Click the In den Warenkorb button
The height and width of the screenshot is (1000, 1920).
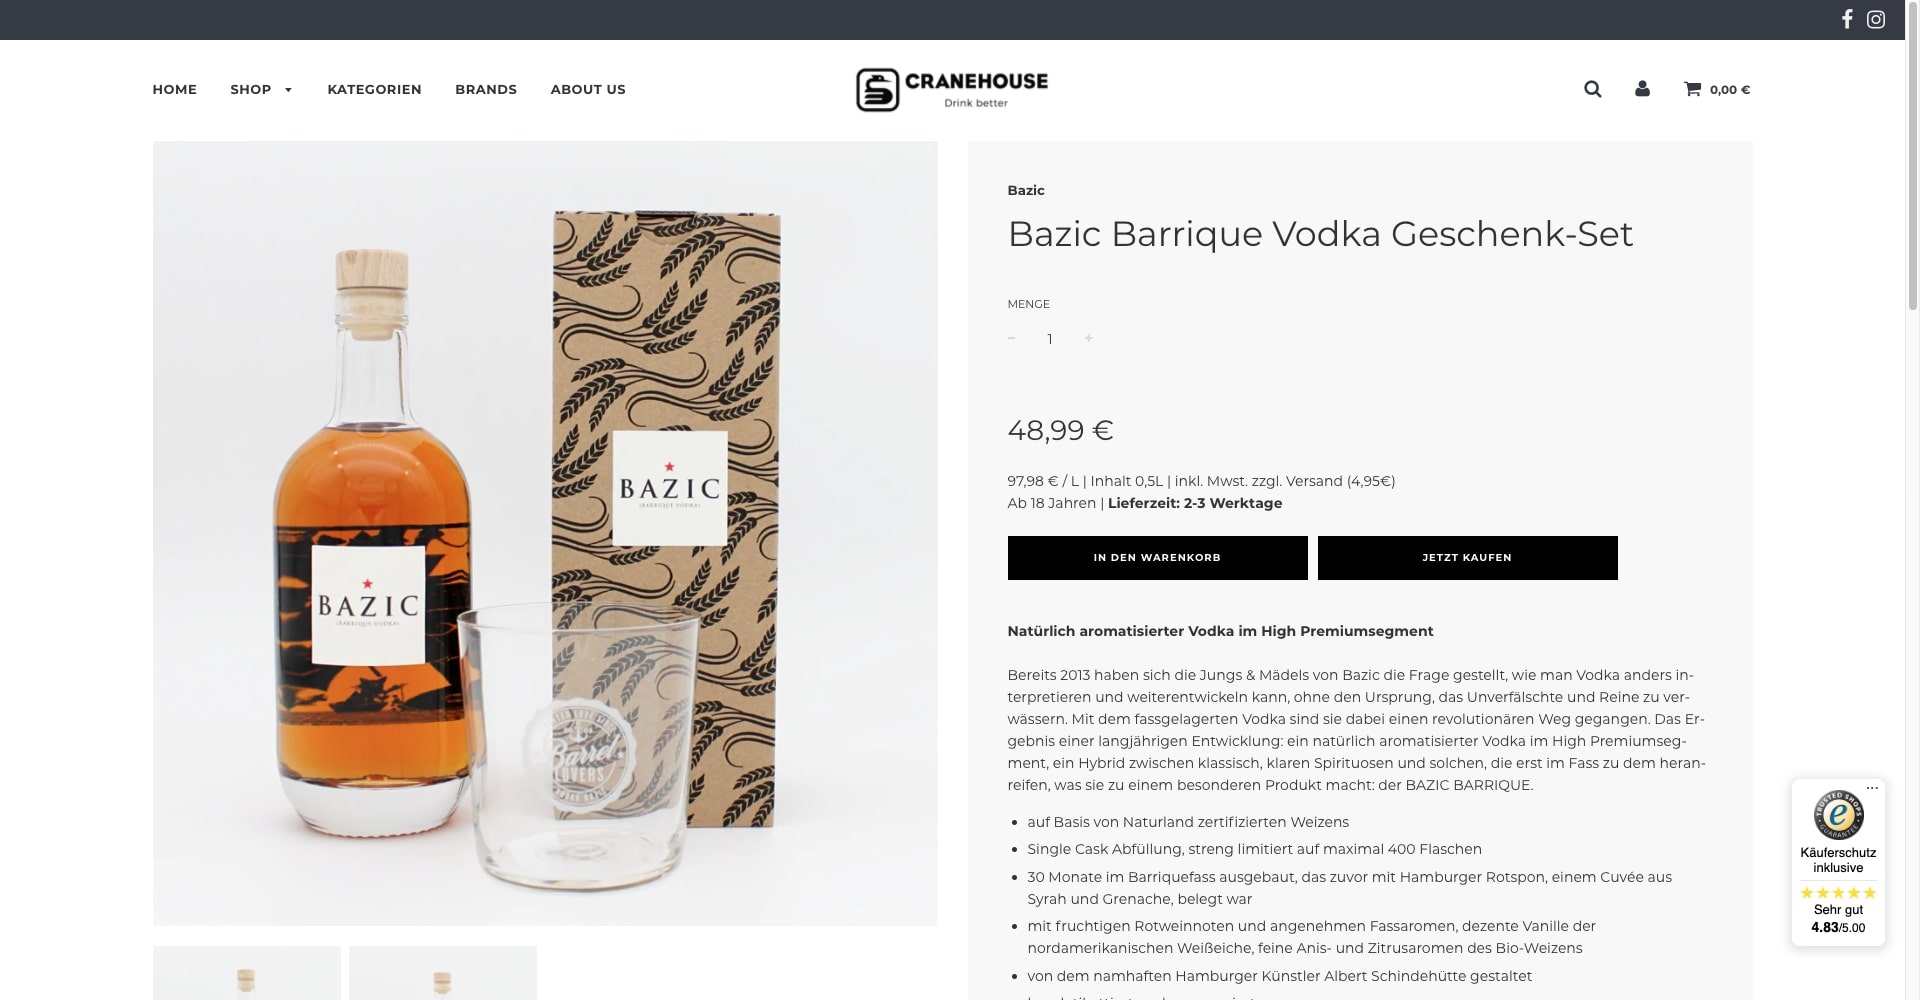click(x=1157, y=558)
